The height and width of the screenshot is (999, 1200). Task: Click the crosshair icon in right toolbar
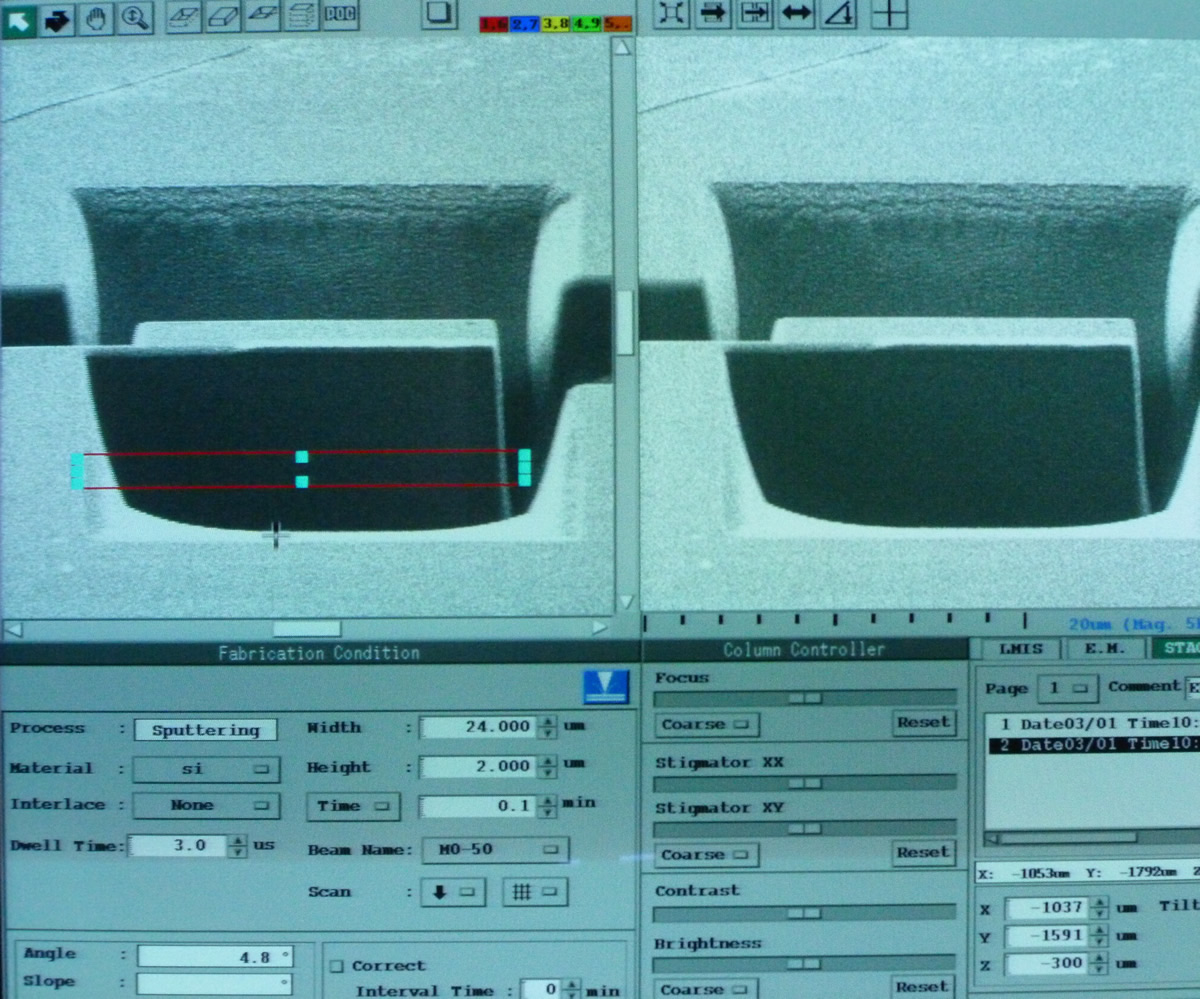tap(889, 14)
